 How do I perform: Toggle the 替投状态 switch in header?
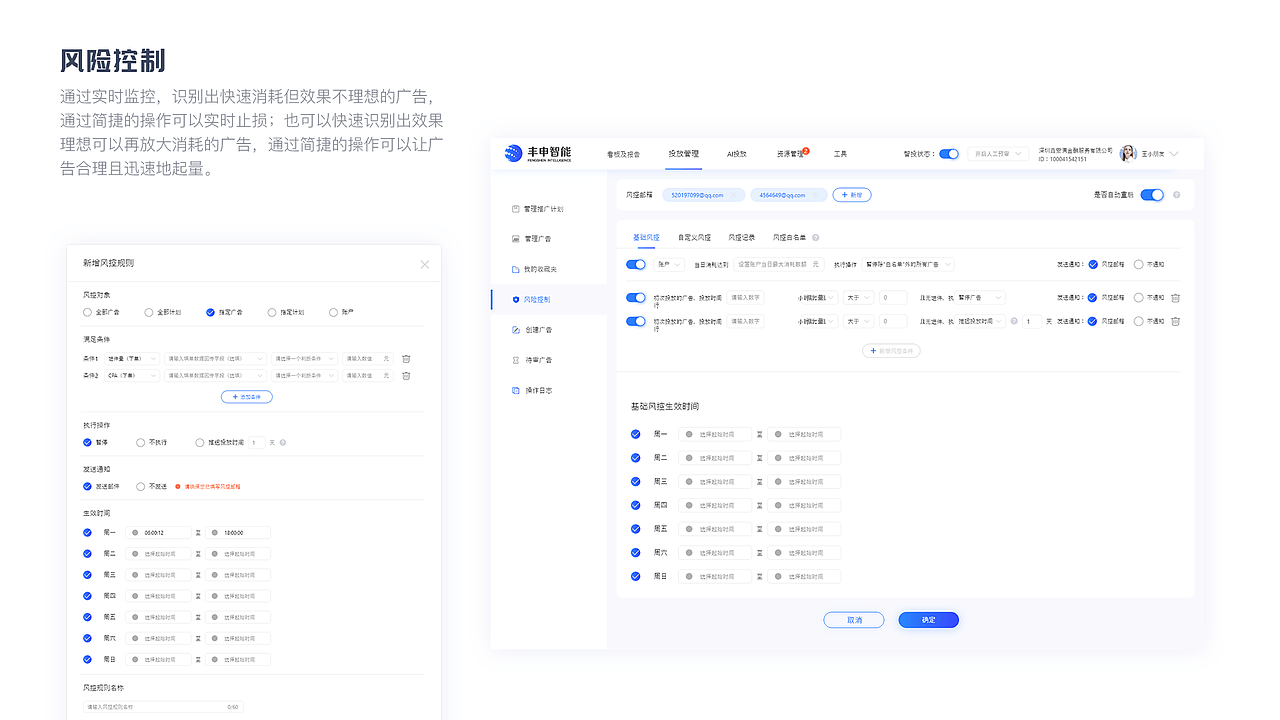click(949, 154)
